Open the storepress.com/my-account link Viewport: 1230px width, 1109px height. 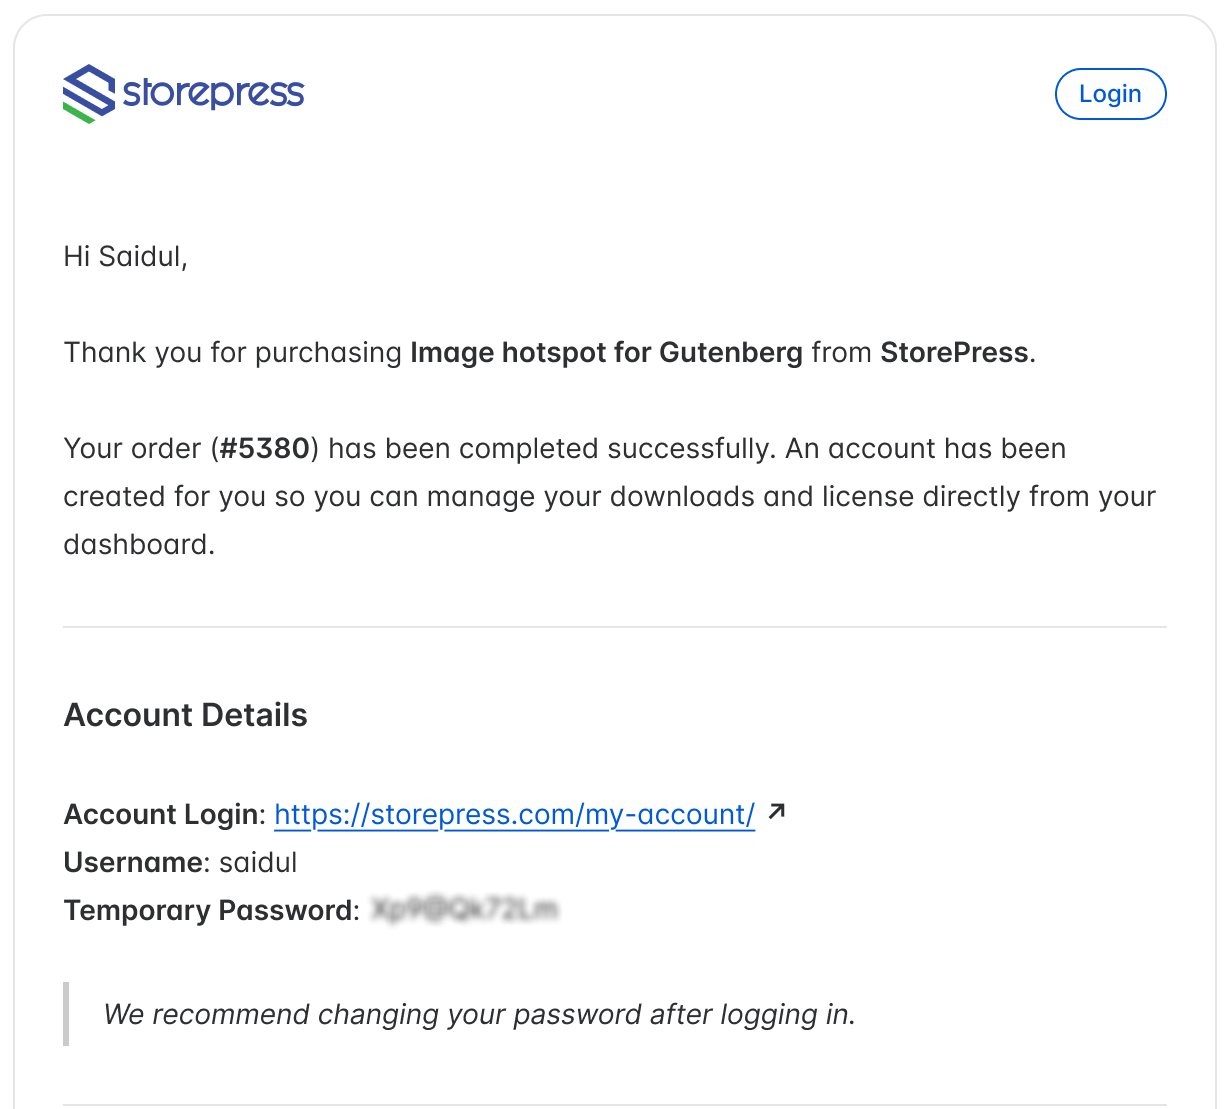coord(514,814)
